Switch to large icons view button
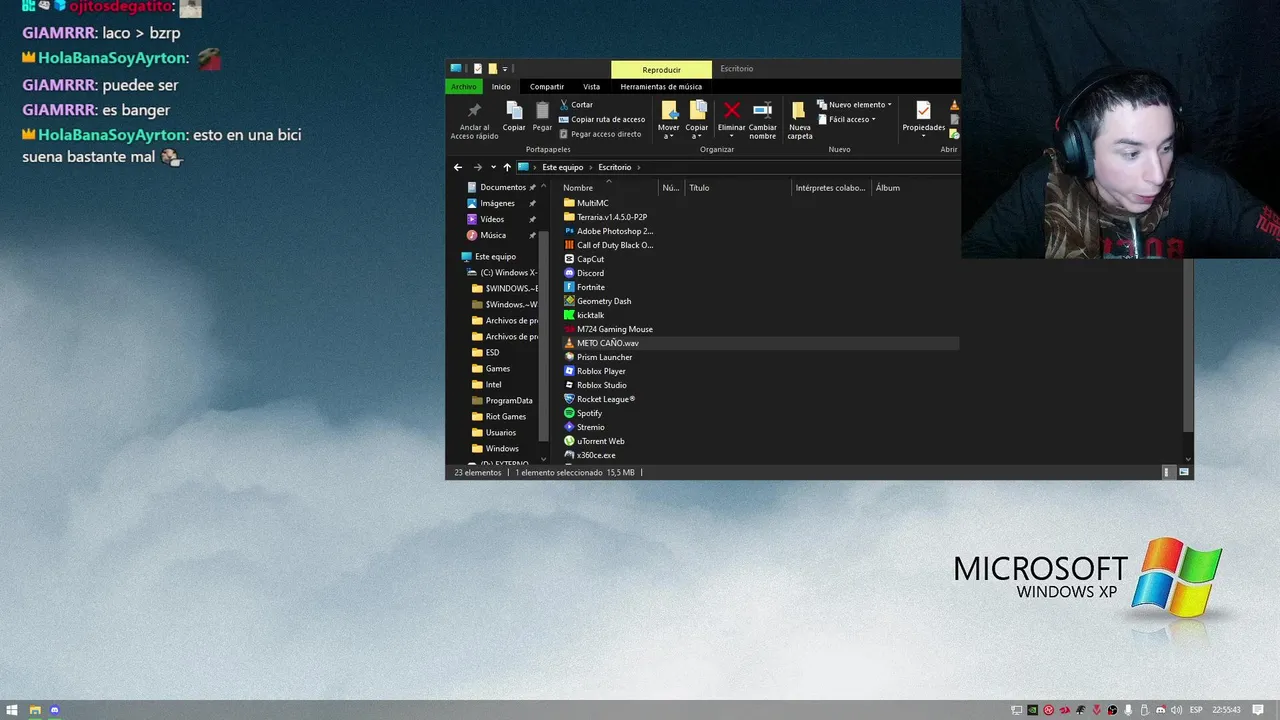This screenshot has height=720, width=1280. point(1184,472)
